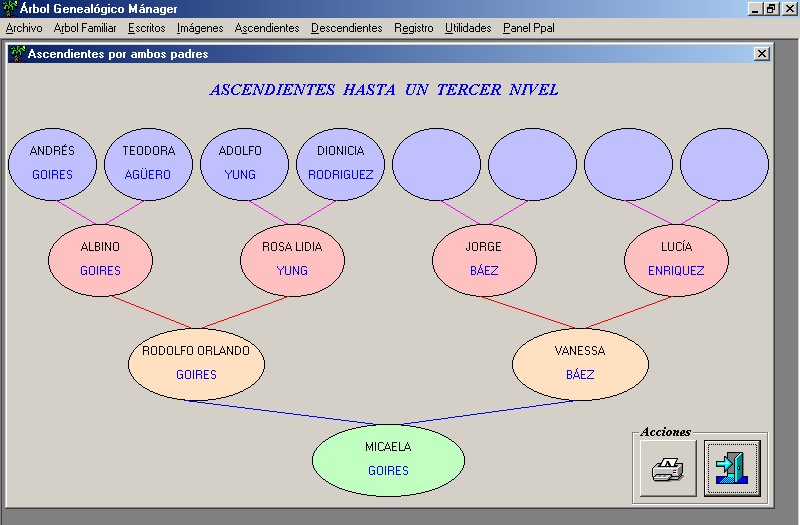Restore down the main application window
This screenshot has width=800, height=525.
click(x=771, y=9)
